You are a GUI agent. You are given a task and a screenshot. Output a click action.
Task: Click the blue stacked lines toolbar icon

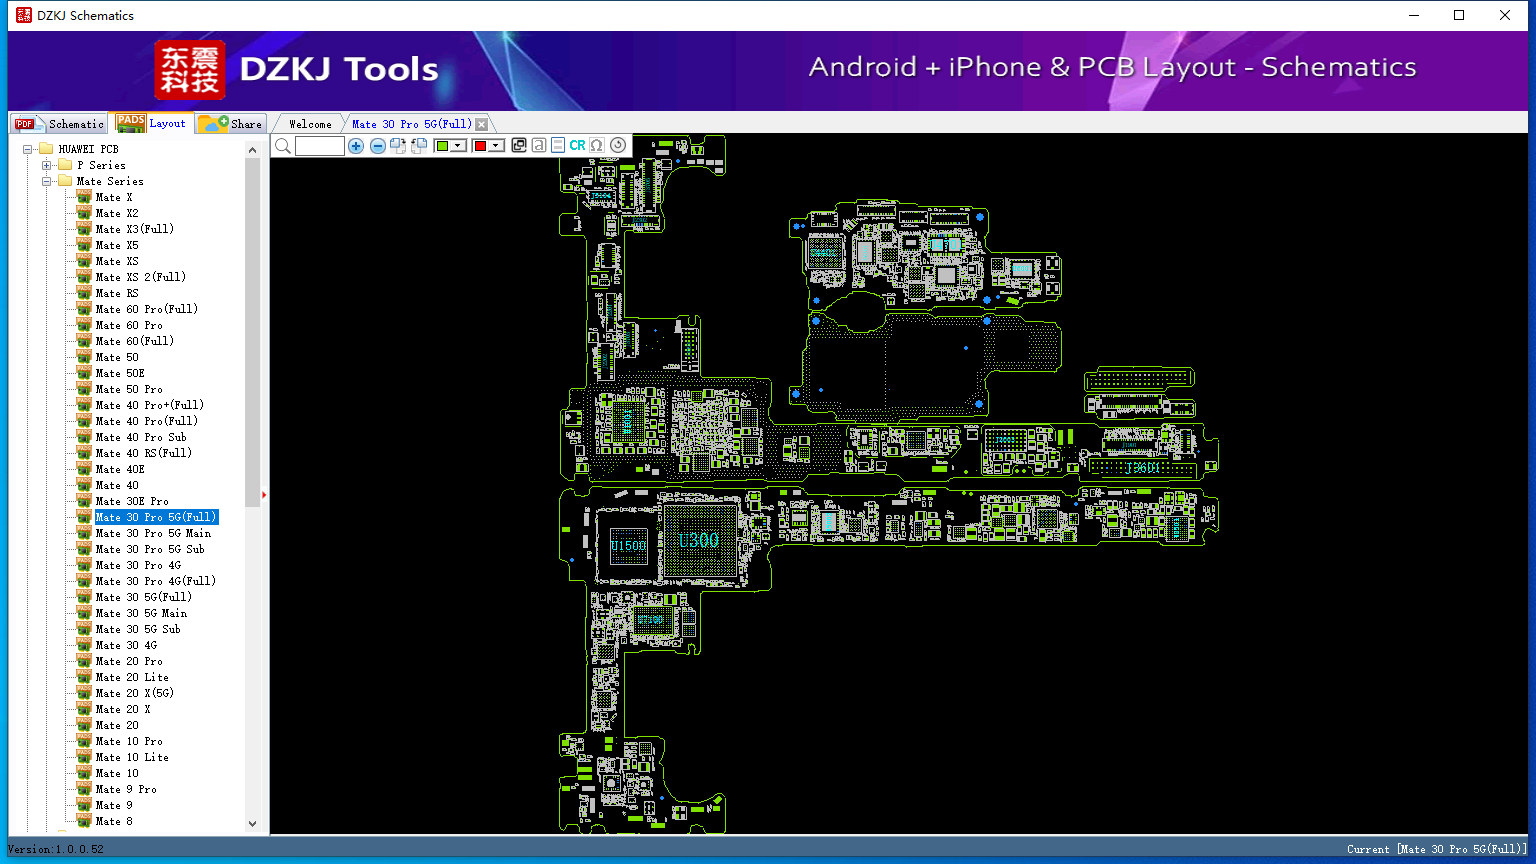pos(558,146)
